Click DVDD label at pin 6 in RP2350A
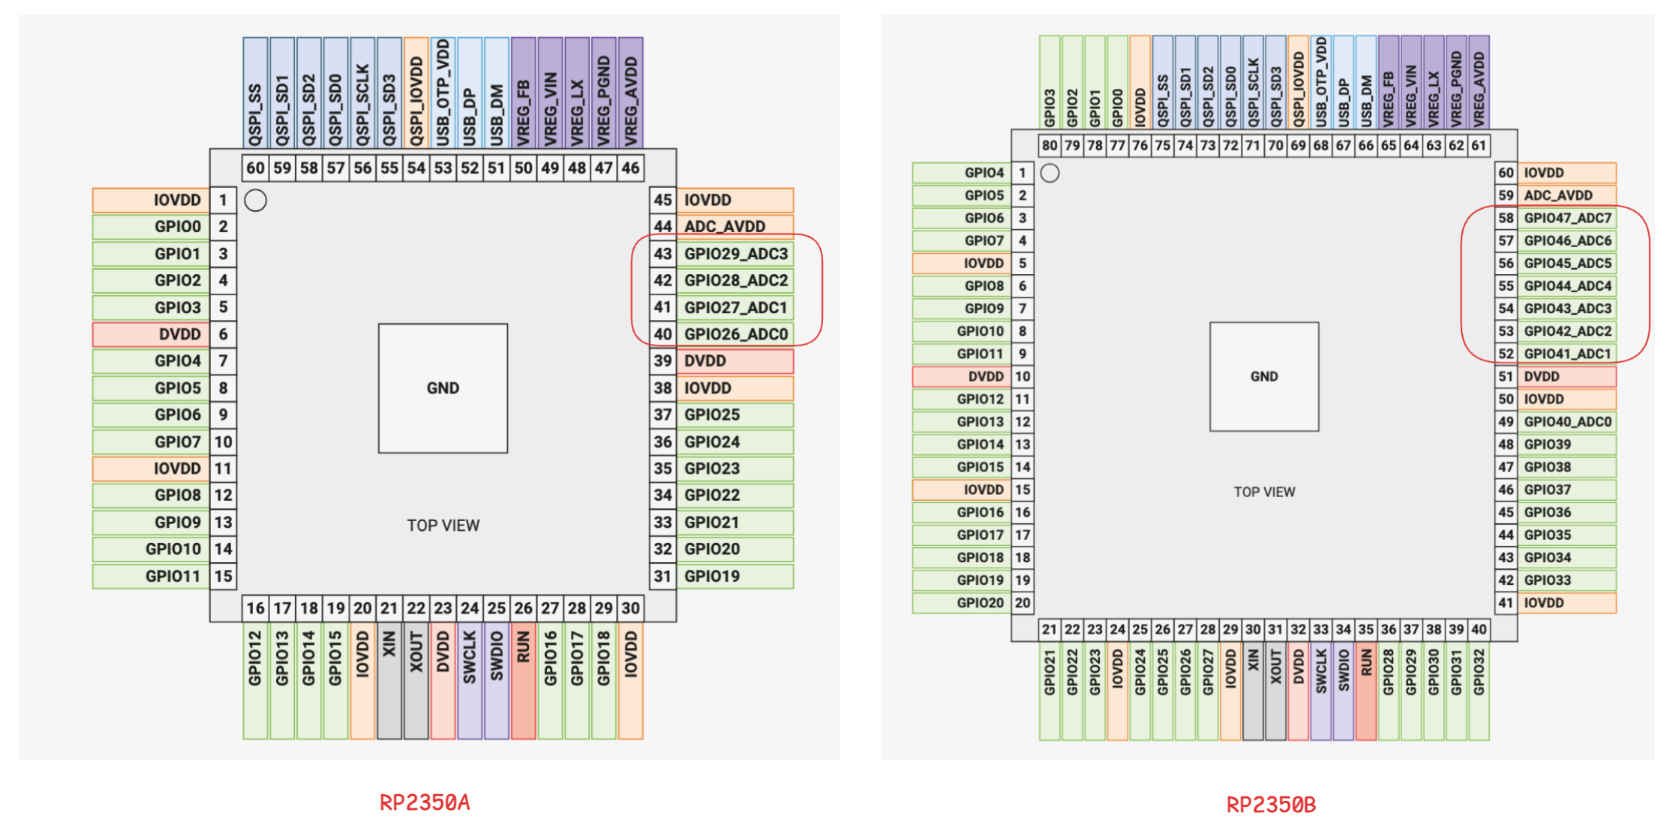Viewport: 1676px width, 821px height. [151, 334]
